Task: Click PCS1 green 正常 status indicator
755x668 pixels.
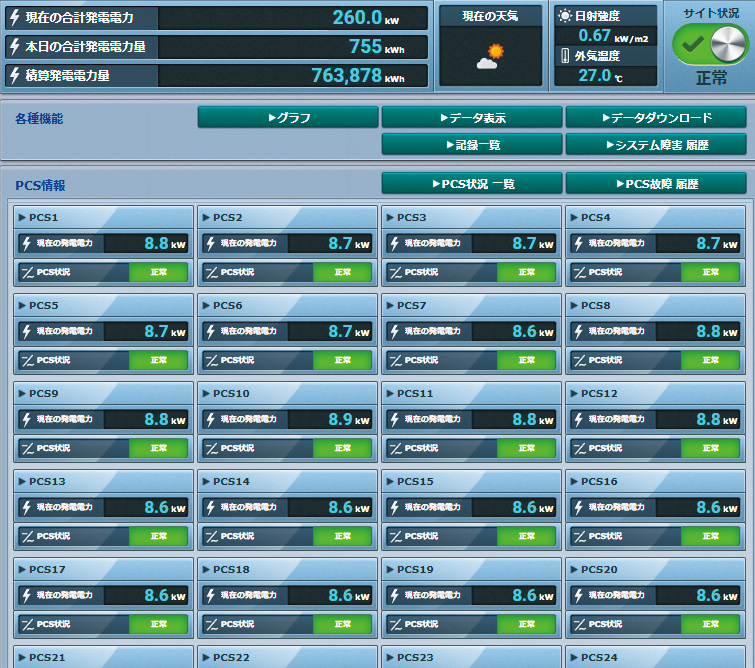Action: click(158, 272)
